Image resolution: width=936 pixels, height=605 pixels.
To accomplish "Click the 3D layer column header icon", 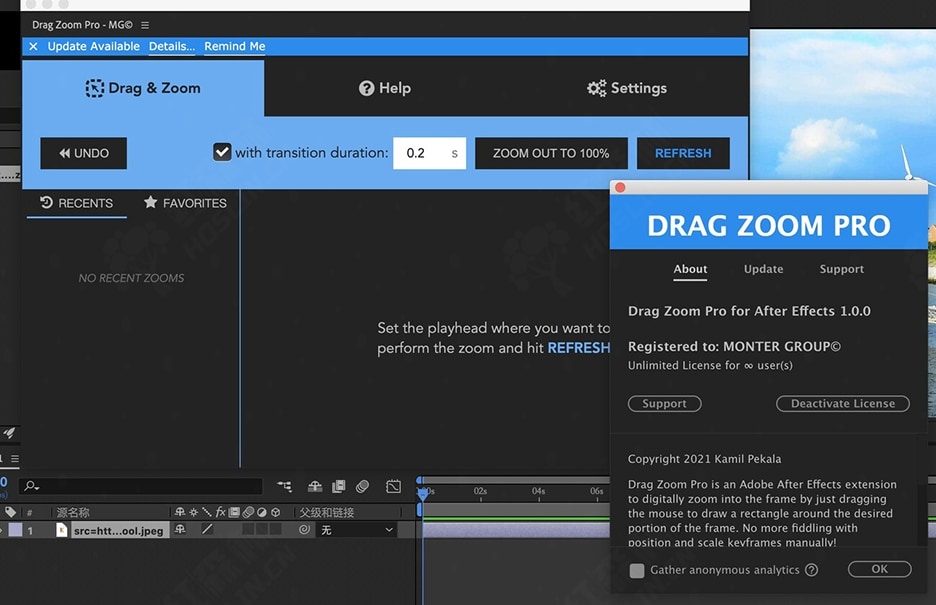I will (x=275, y=512).
